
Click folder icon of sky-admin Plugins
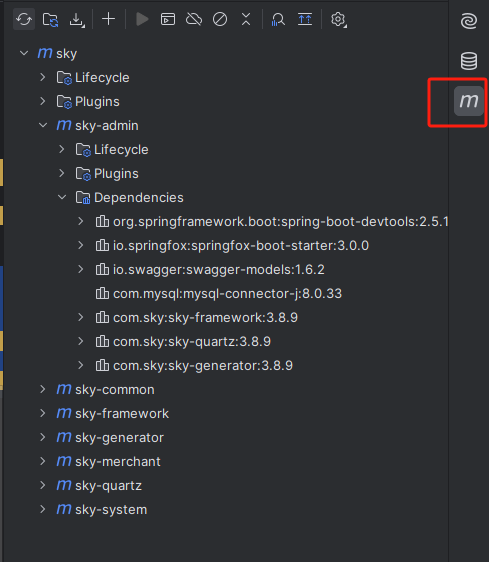(x=83, y=174)
